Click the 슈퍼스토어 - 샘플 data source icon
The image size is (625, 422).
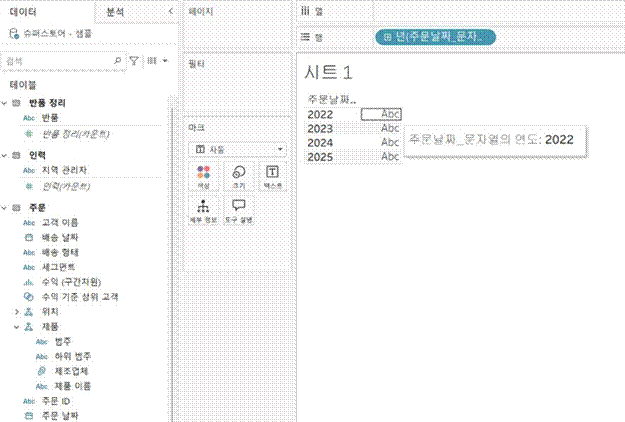12,33
